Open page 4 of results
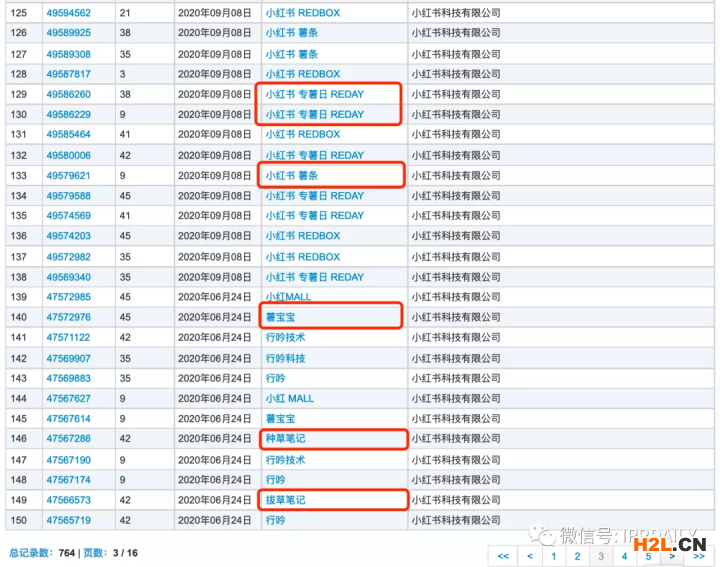 624,556
